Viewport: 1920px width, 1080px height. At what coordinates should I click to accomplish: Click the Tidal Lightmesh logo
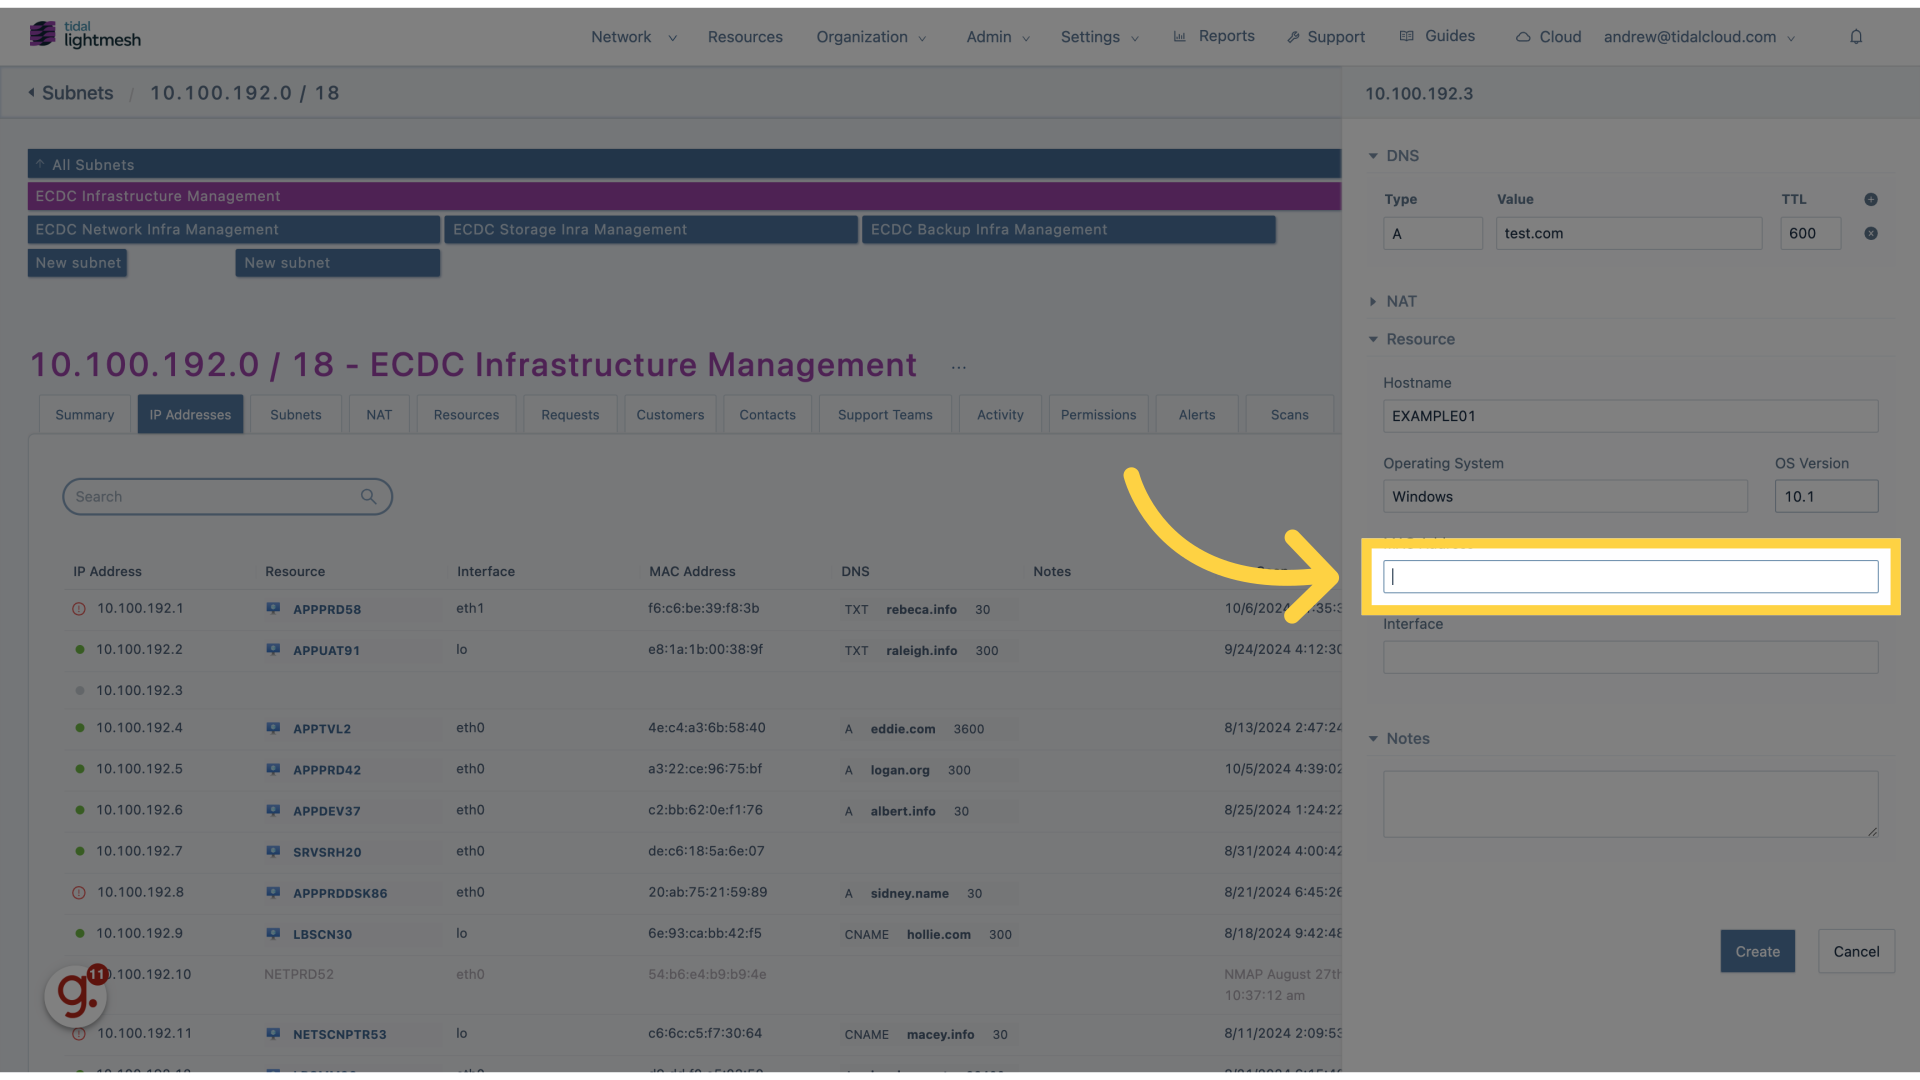tap(85, 35)
